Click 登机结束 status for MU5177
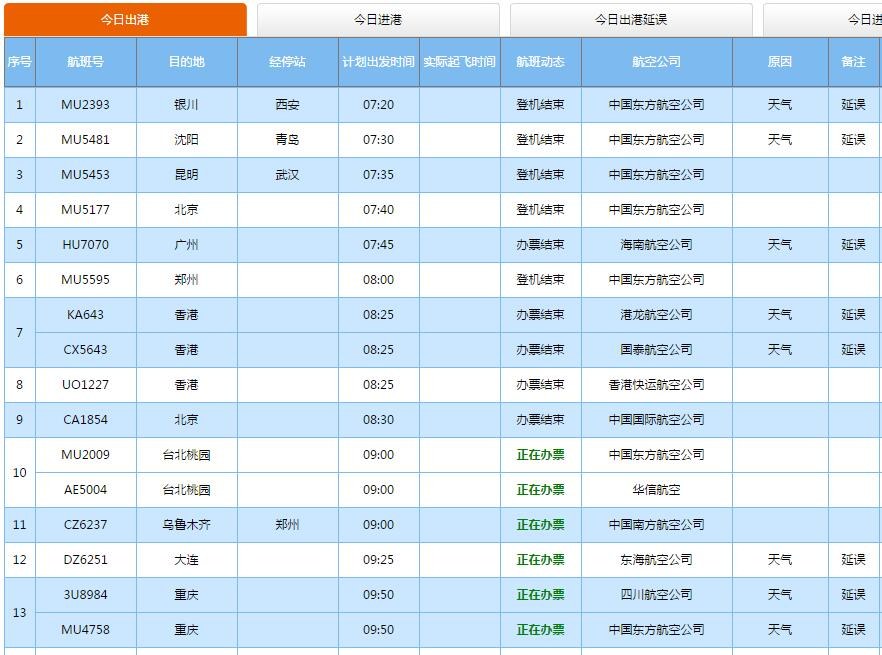This screenshot has width=882, height=655. [x=541, y=209]
